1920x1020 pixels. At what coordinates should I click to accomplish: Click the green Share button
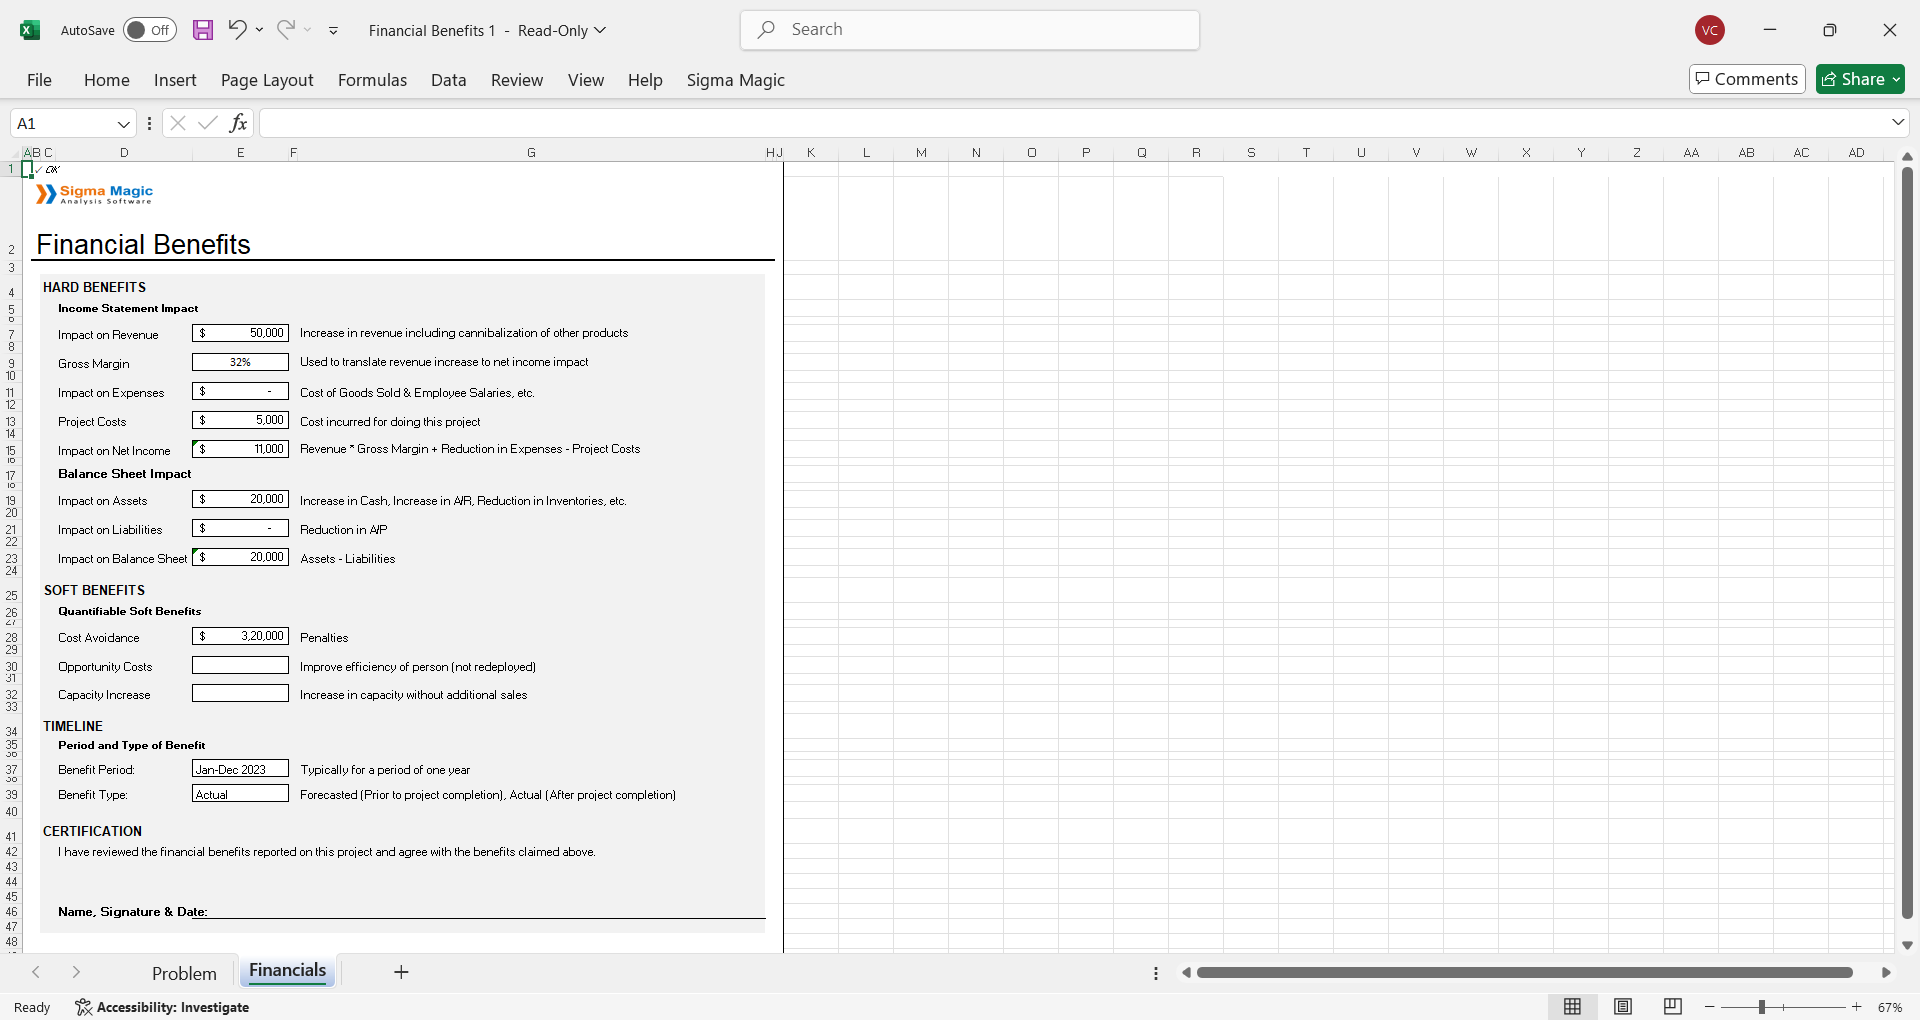pos(1860,79)
